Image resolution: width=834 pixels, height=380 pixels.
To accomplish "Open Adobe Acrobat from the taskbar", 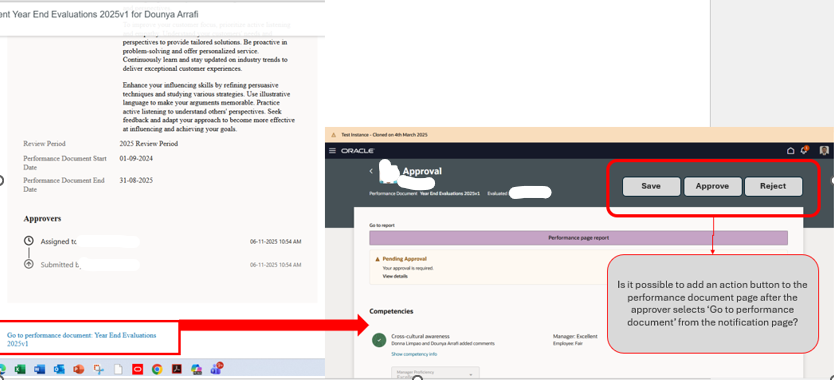I will pos(177,369).
